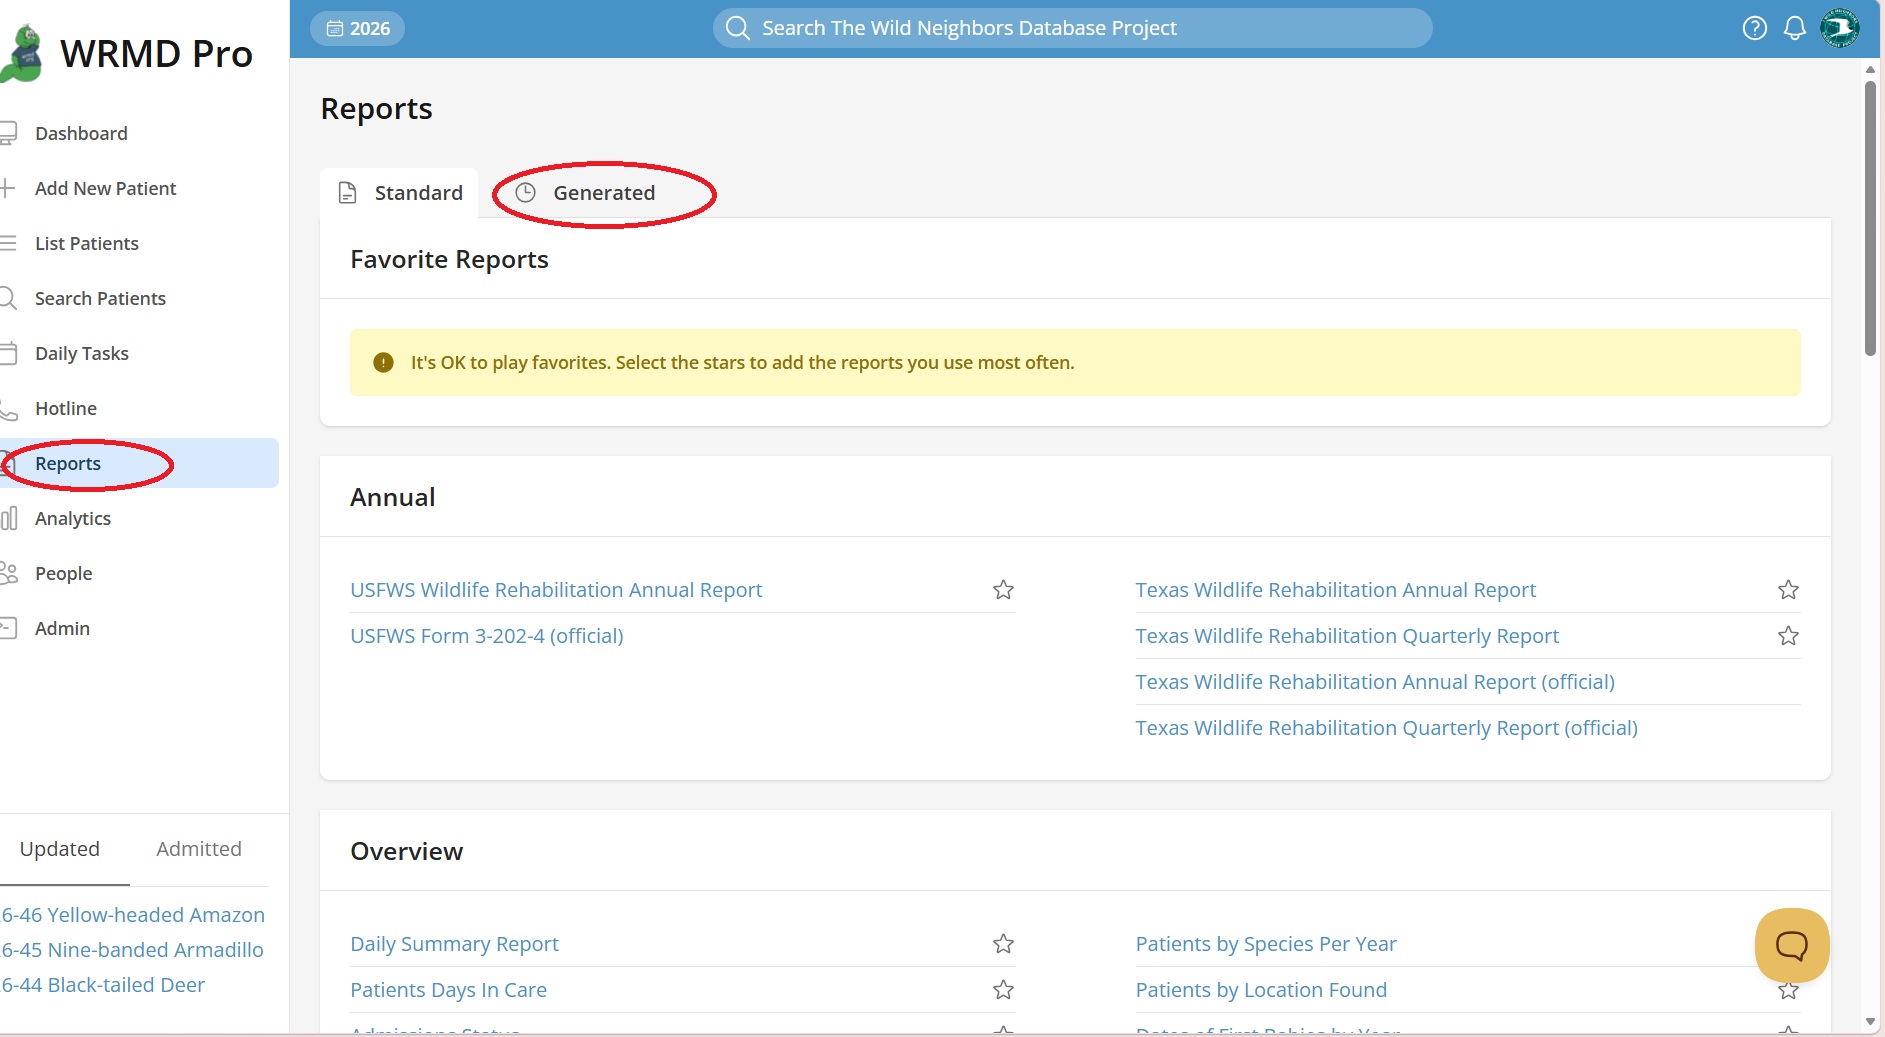Open Patients by Species Per Year
The height and width of the screenshot is (1037, 1885).
click(1266, 944)
